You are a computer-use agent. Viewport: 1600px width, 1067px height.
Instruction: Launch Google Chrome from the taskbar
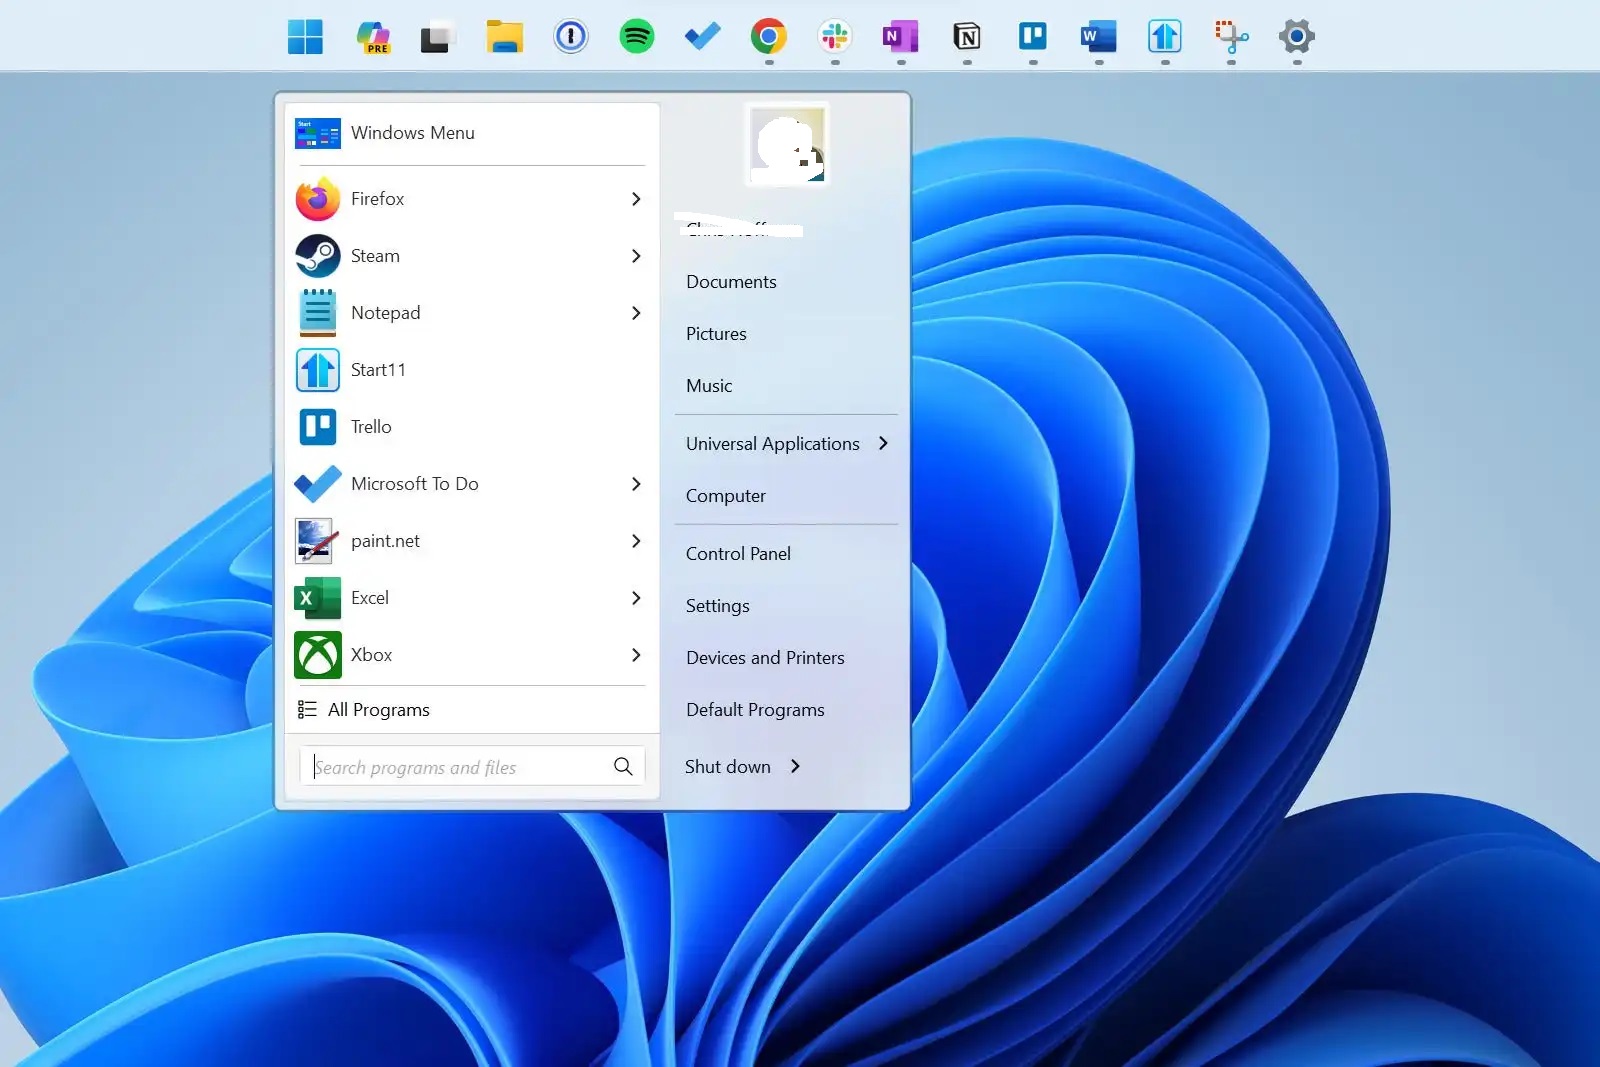coord(768,37)
